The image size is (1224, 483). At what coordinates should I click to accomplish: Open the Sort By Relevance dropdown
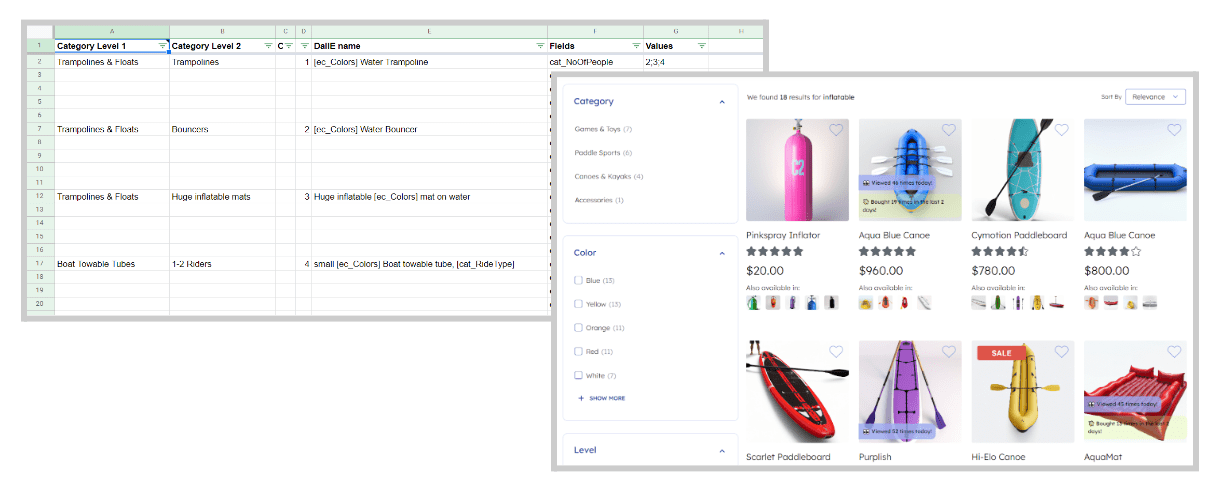(x=1155, y=97)
